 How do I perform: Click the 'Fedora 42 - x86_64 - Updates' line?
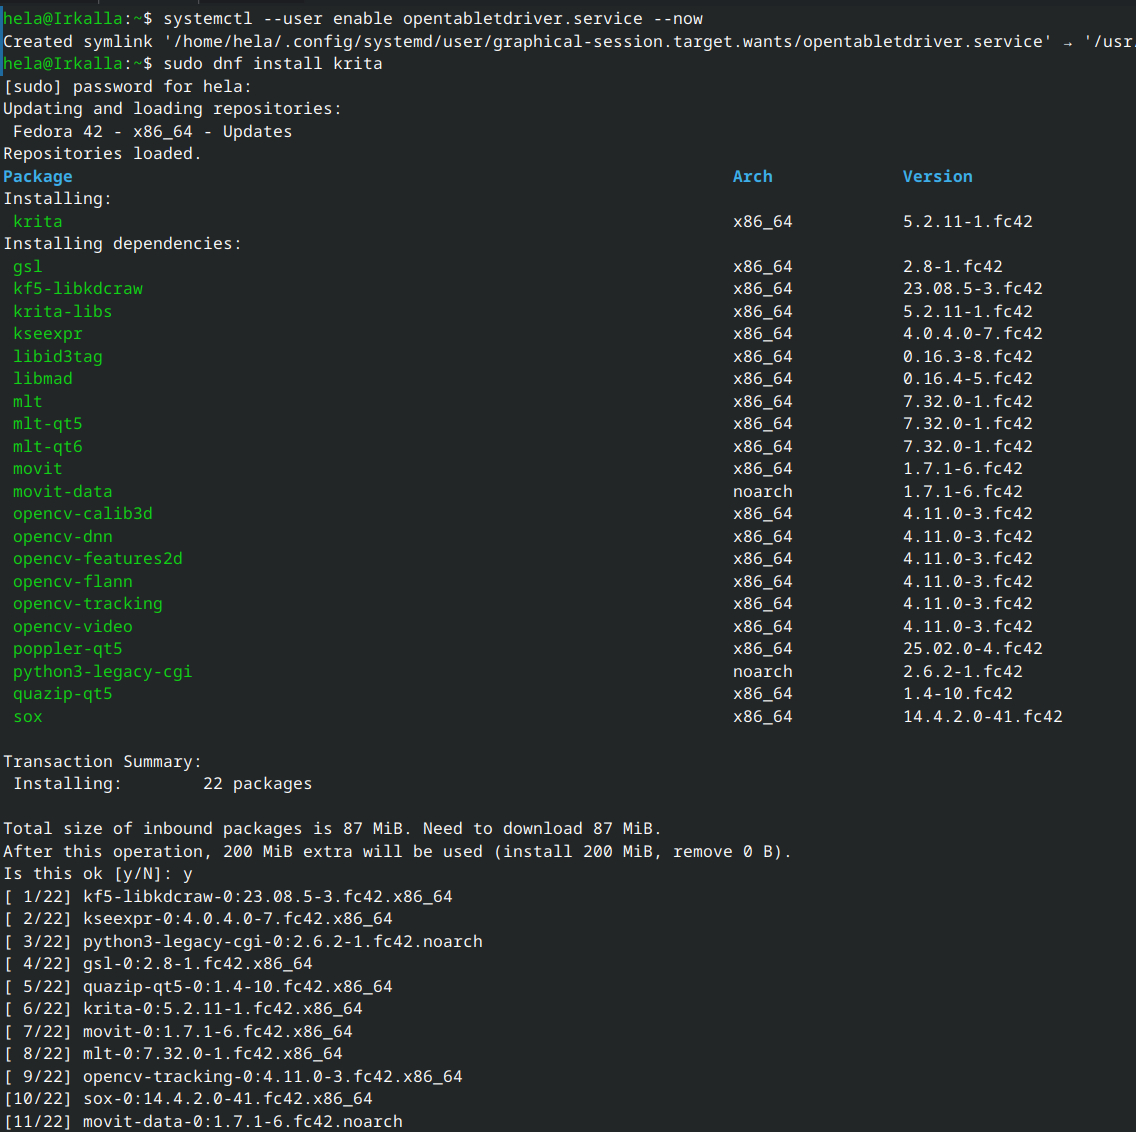pos(152,132)
